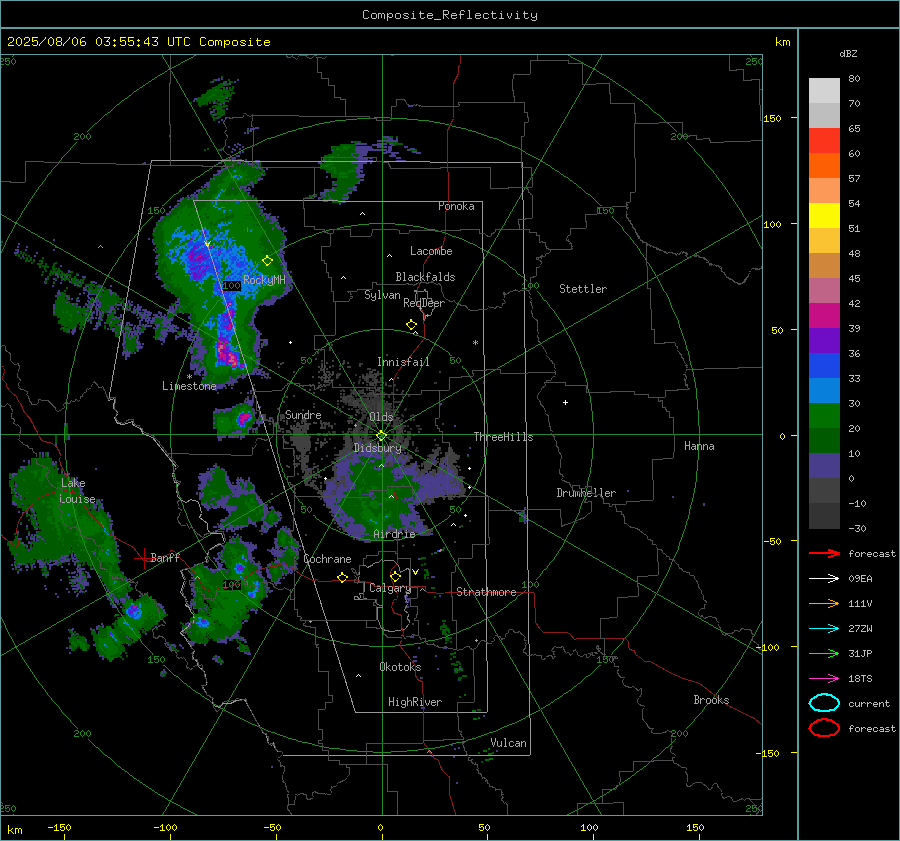900x841 pixels.
Task: Pick the red 60–65 dBZ swatch
Action: tap(824, 141)
